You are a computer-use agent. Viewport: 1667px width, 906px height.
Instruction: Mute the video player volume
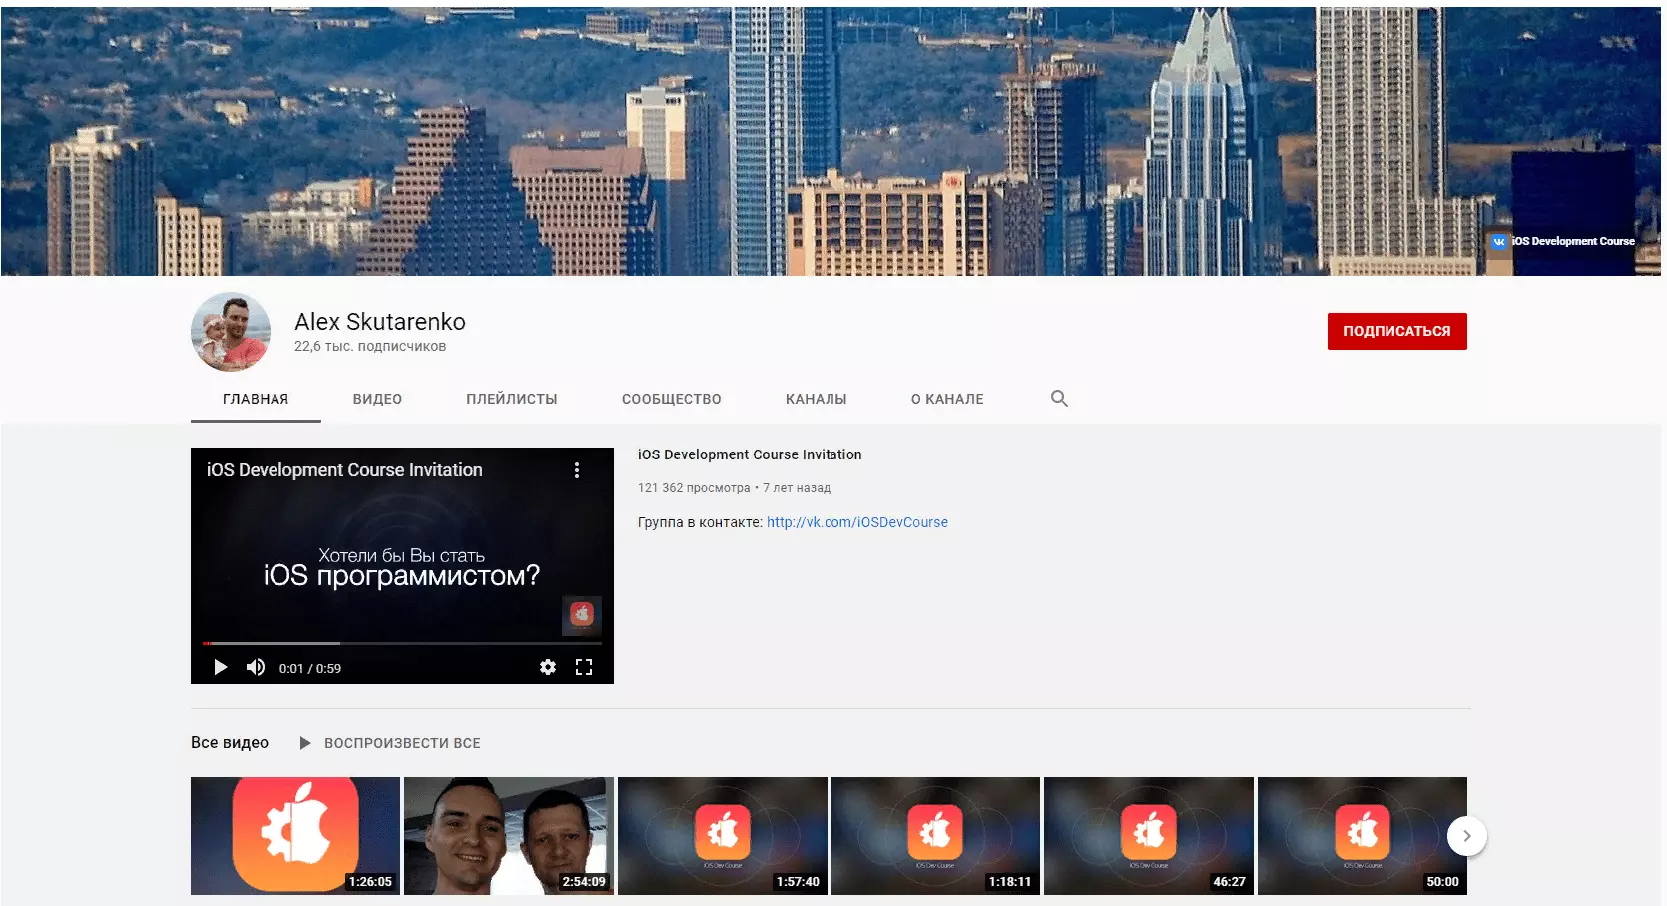[256, 667]
